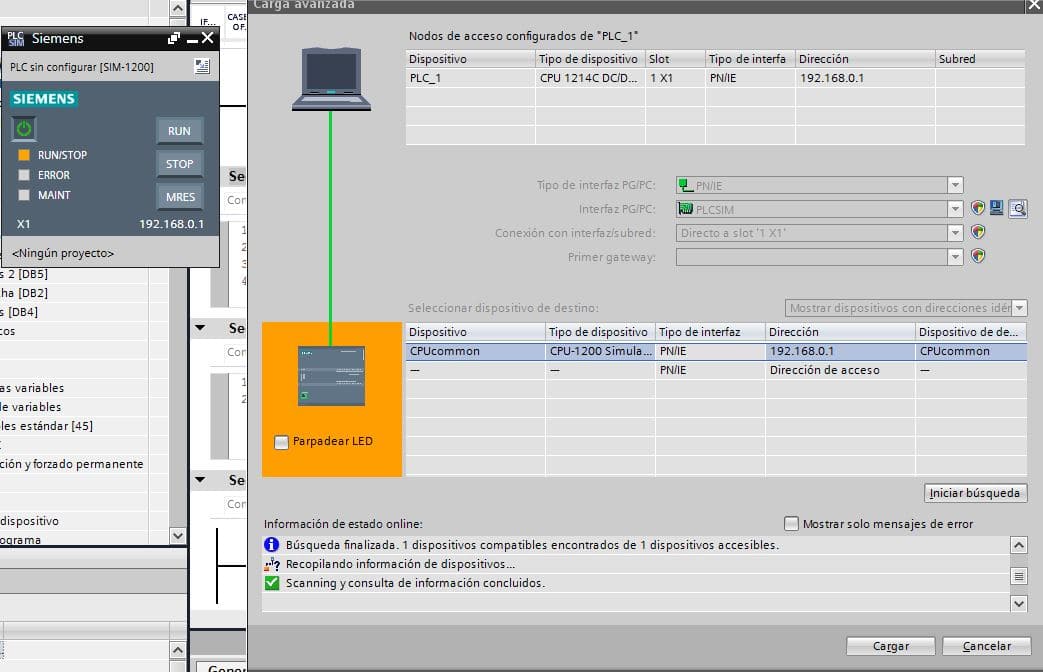The width and height of the screenshot is (1043, 672).
Task: Click shield icon beside Conexión con interfaz/subred
Action: 977,232
